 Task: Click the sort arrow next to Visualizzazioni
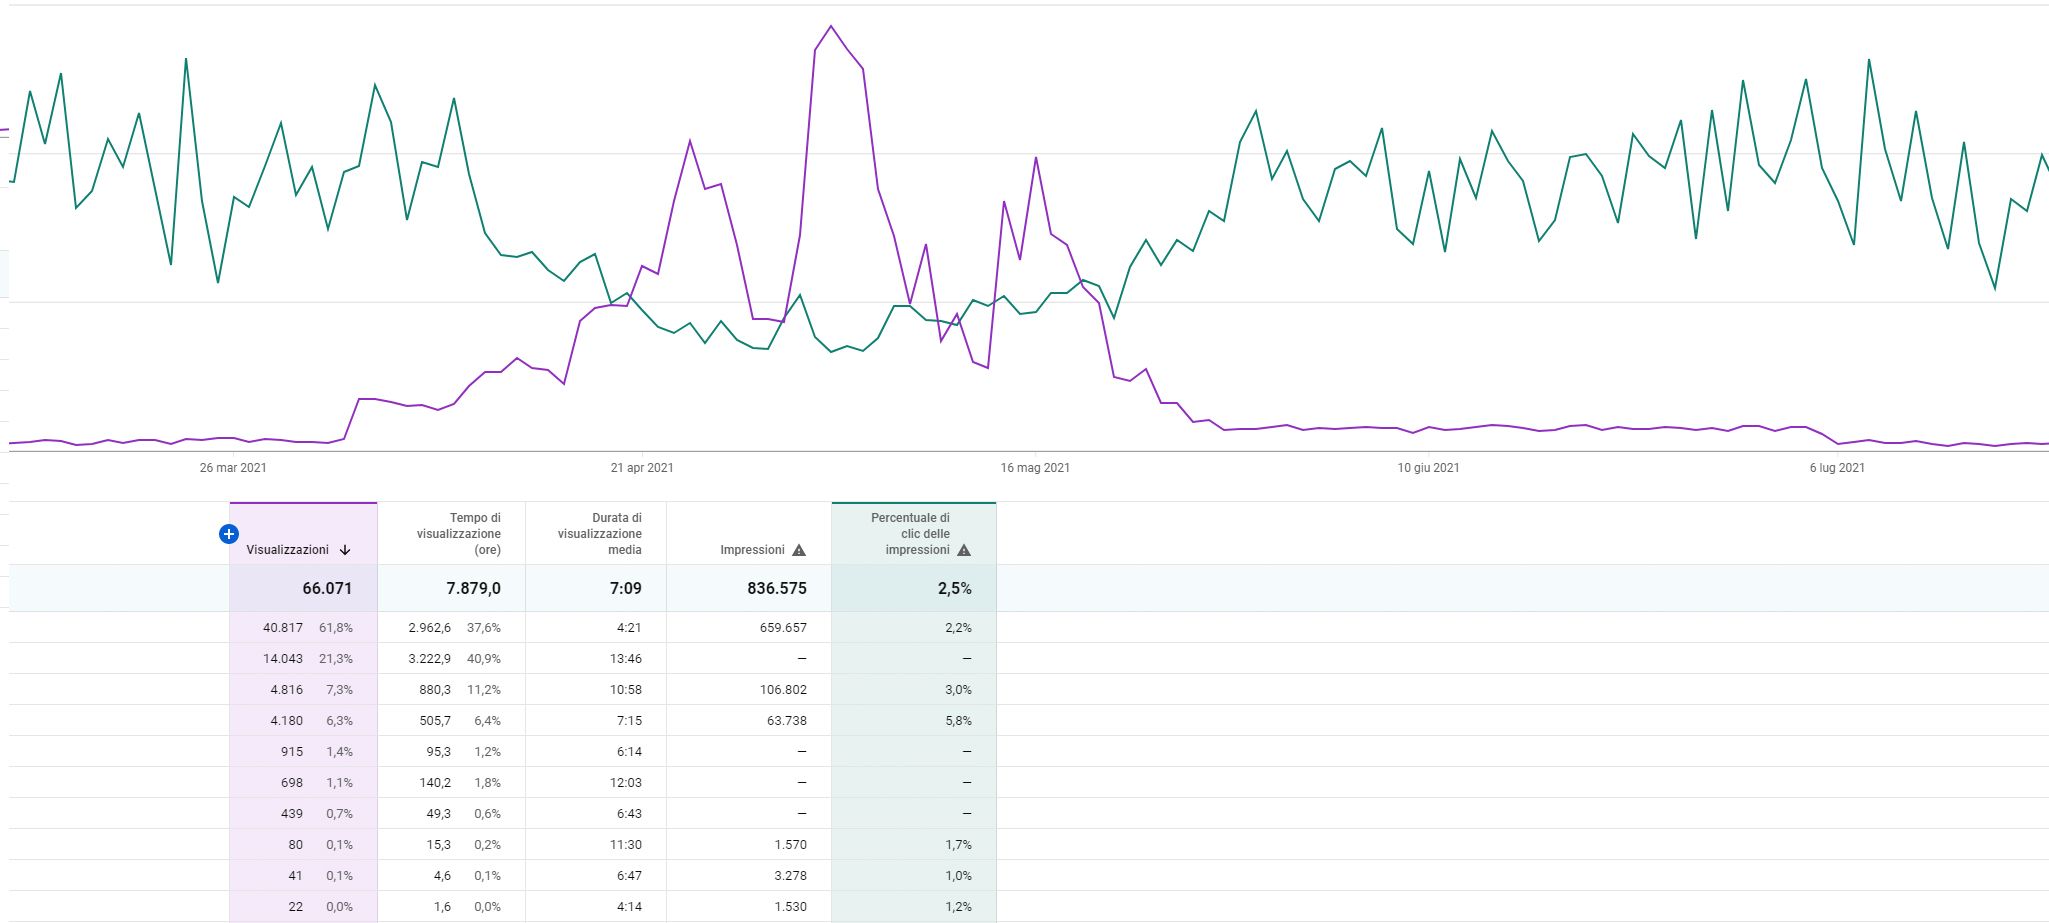coord(345,550)
